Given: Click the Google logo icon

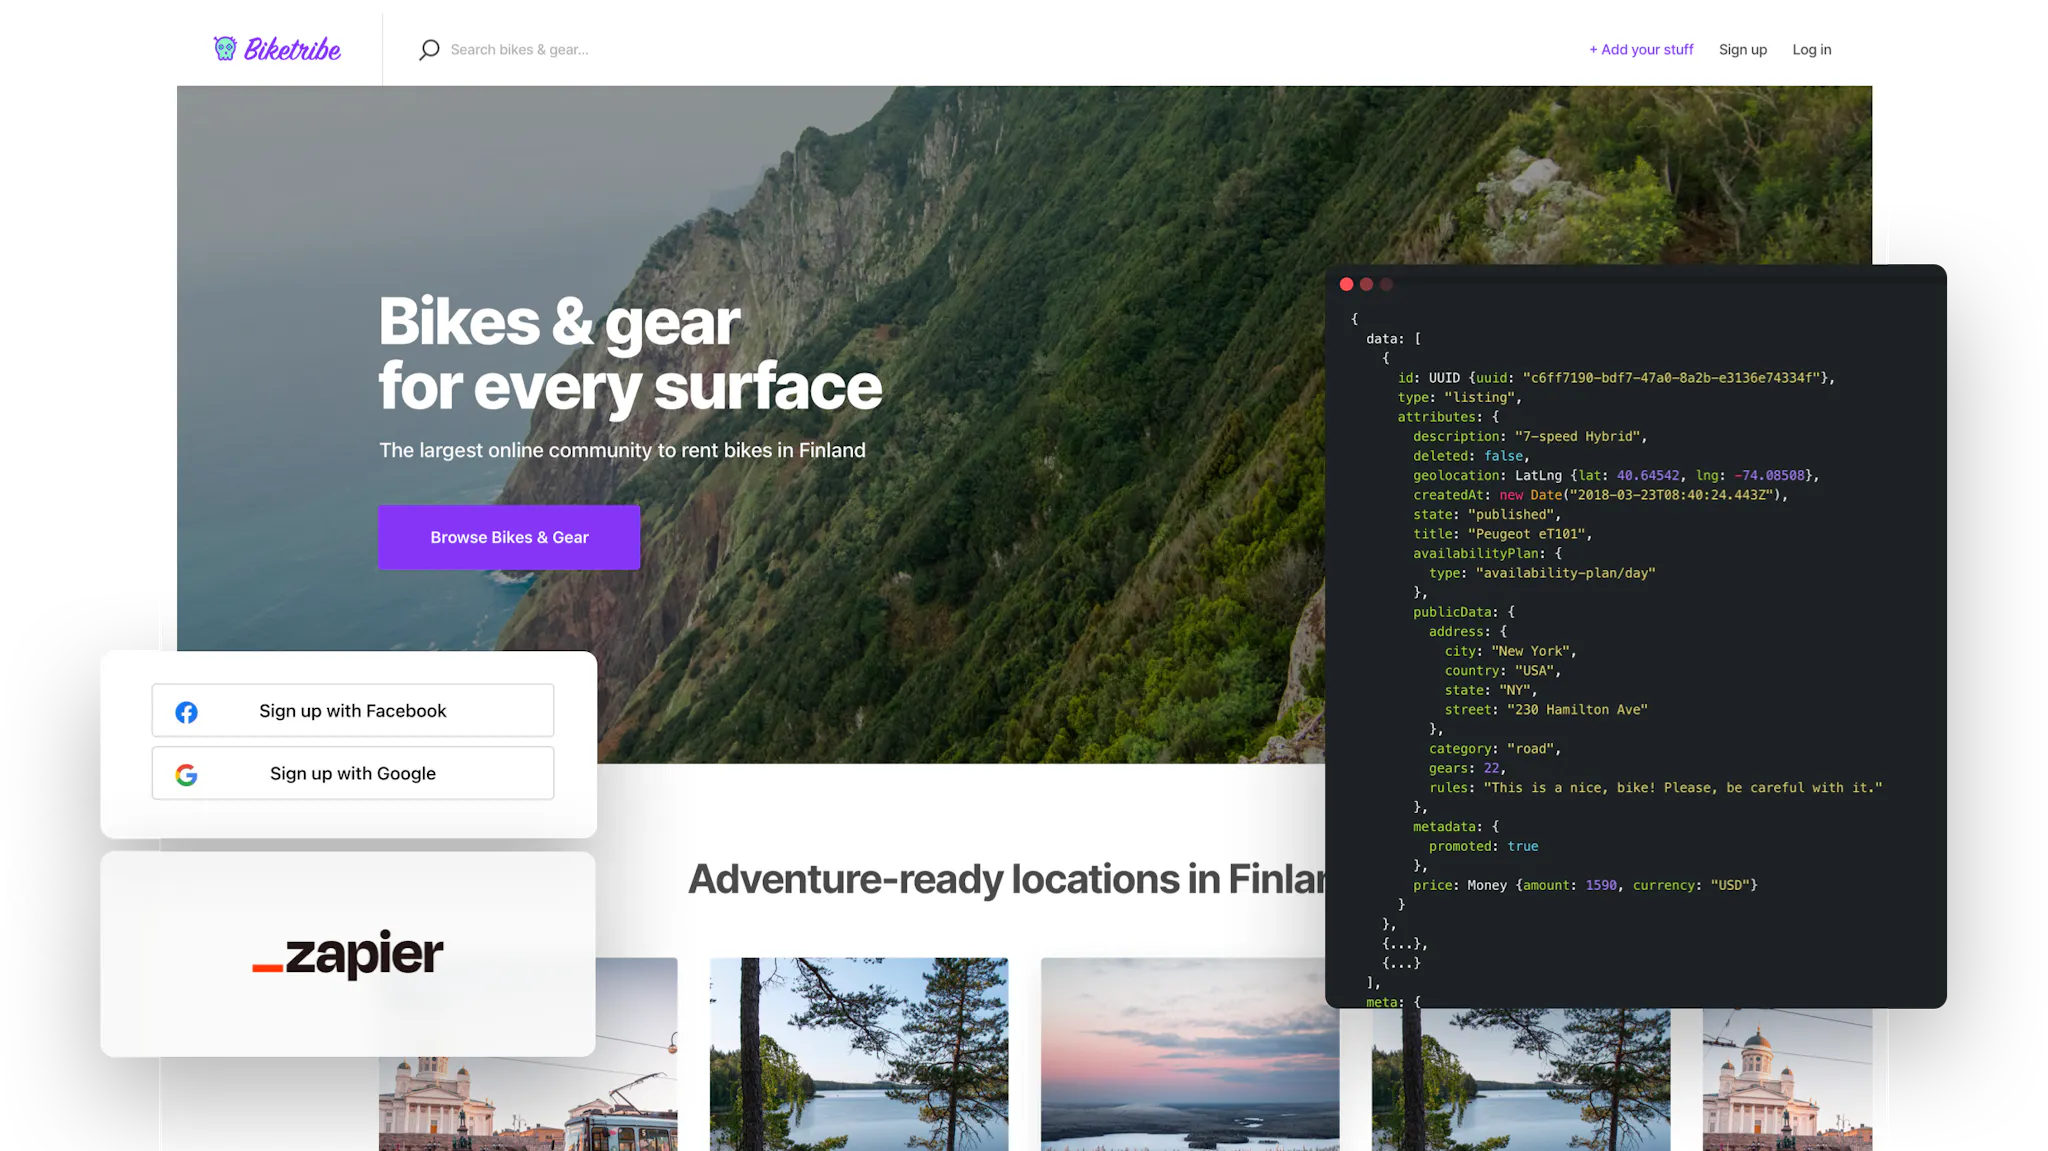Looking at the screenshot, I should 186,774.
